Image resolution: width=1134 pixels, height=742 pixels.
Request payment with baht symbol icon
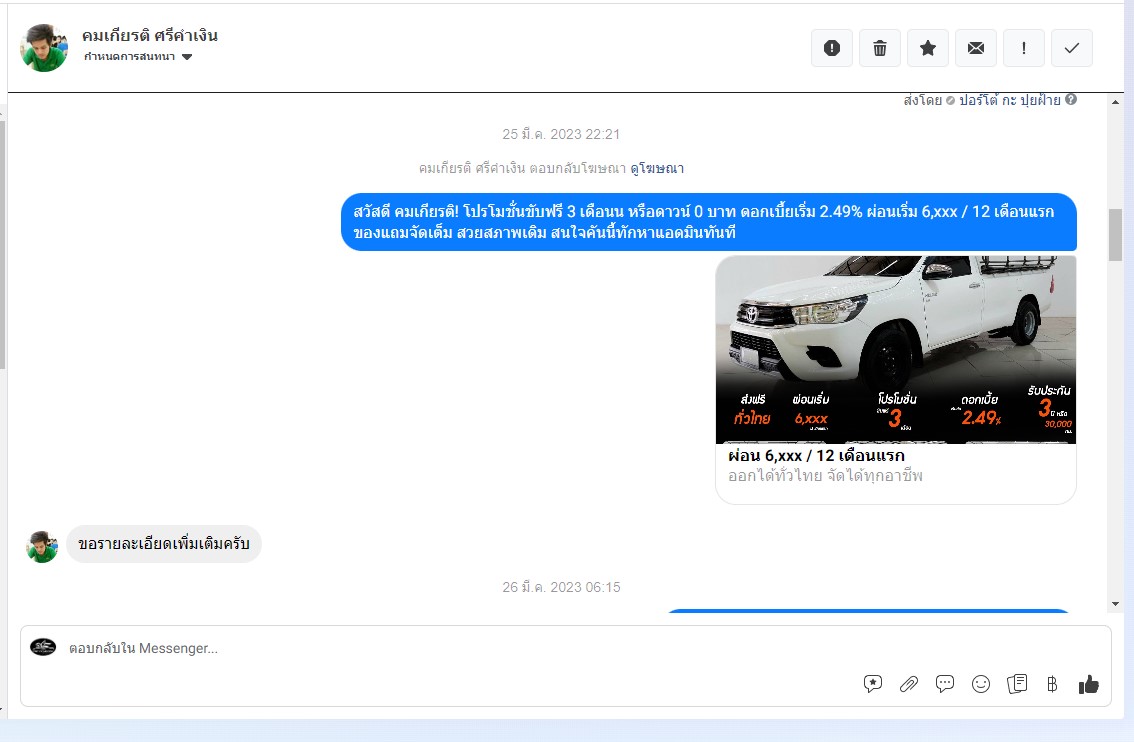pyautogui.click(x=1052, y=683)
